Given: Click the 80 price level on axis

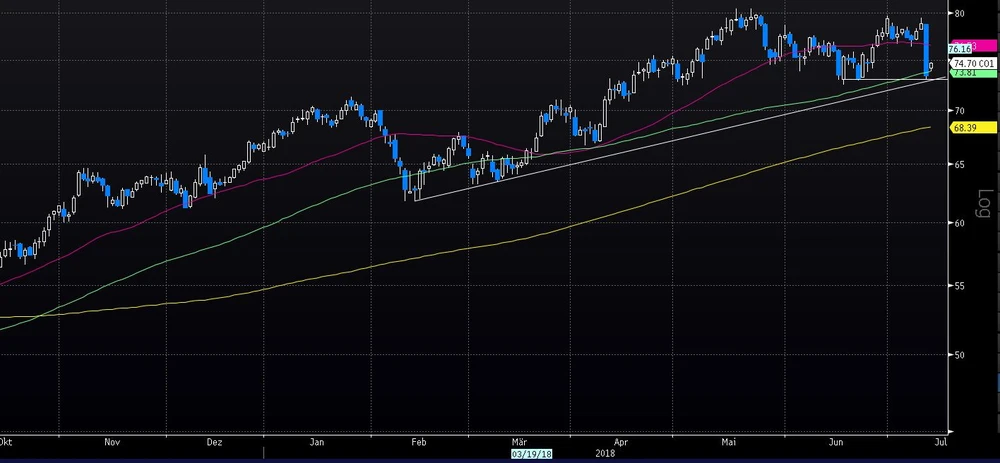Looking at the screenshot, I should coord(958,14).
